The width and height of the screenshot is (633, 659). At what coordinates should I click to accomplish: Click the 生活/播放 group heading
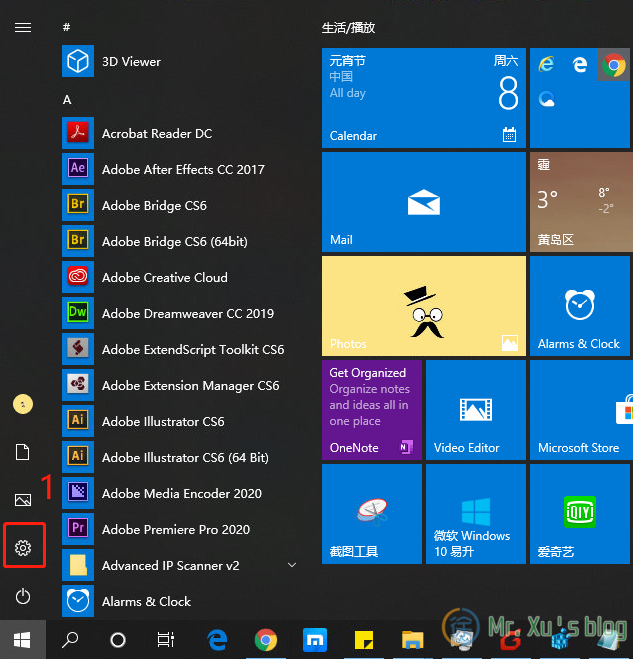pyautogui.click(x=348, y=28)
